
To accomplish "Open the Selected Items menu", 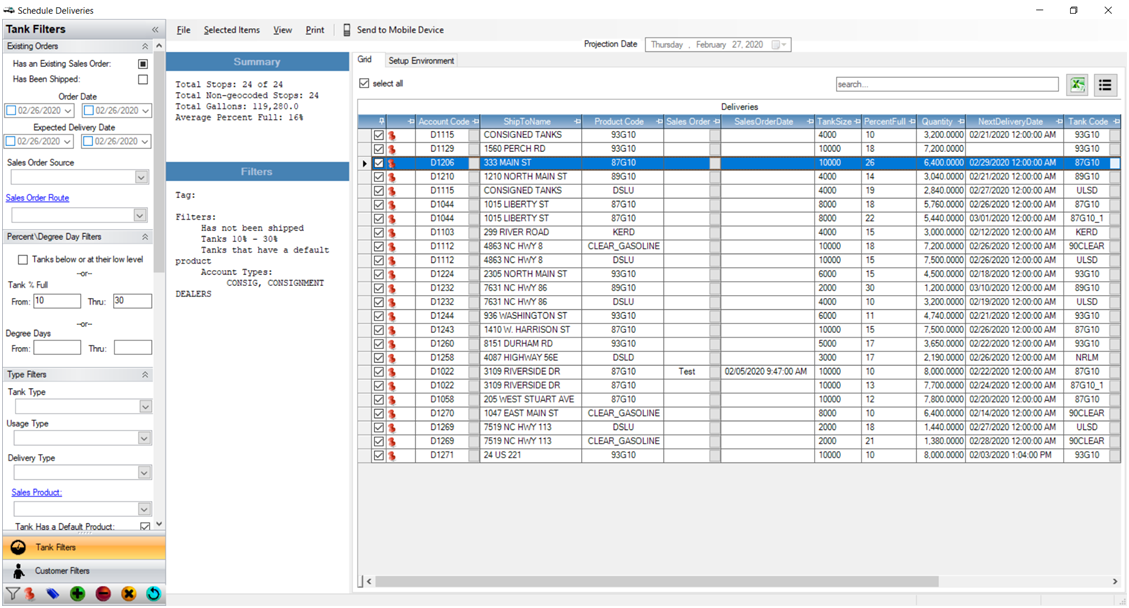I will pyautogui.click(x=231, y=30).
